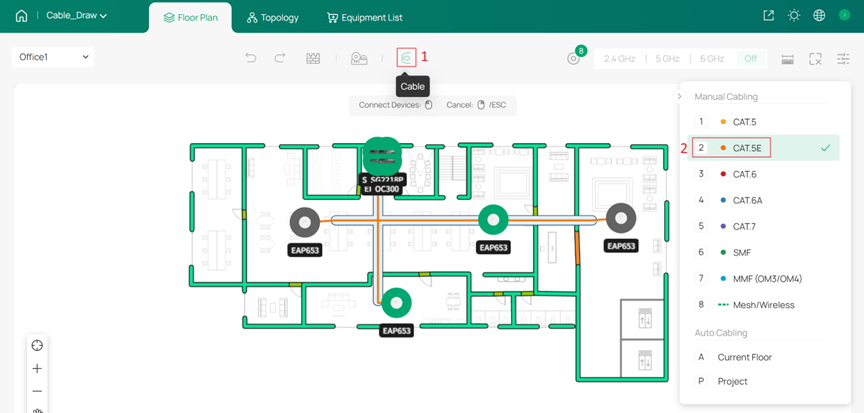Toggle the light/dark theme icon

point(794,16)
